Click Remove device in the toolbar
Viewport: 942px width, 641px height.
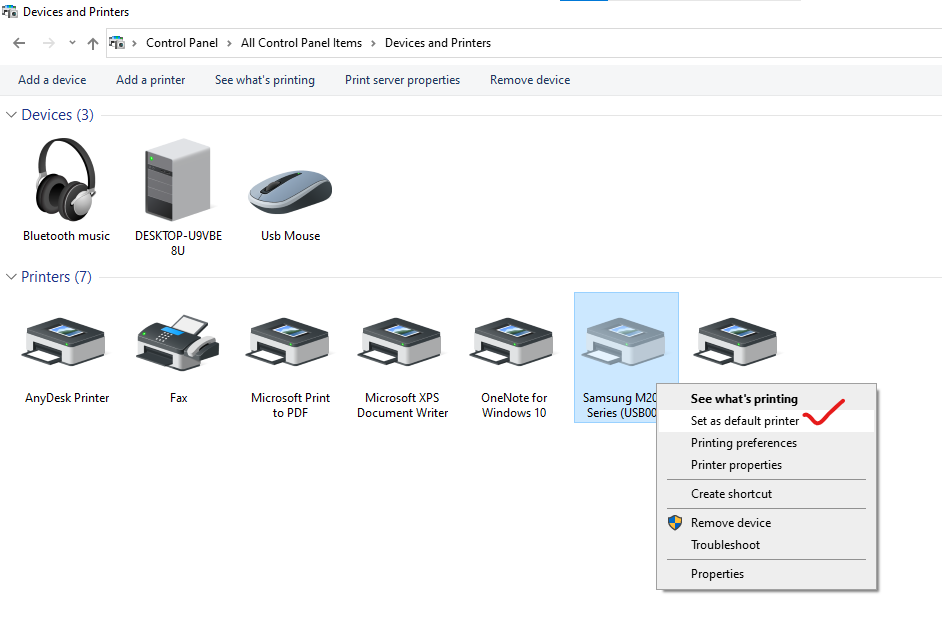click(530, 80)
